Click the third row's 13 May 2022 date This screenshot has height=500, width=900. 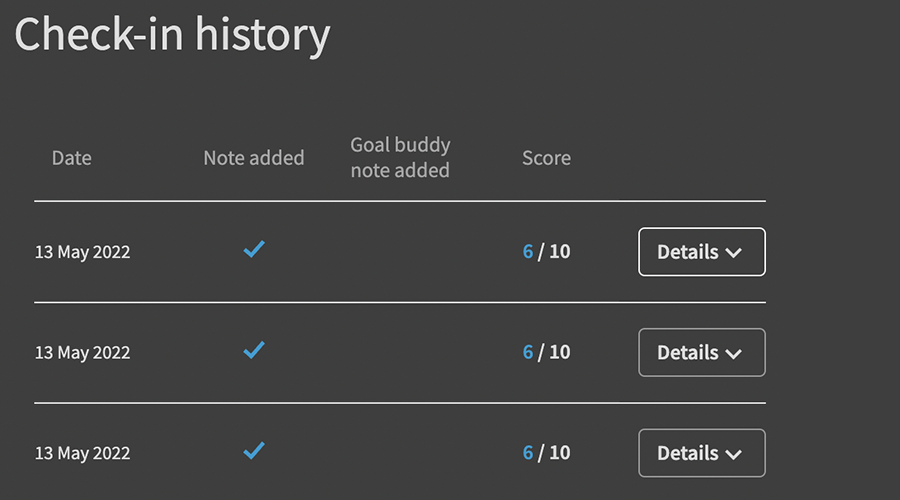(83, 453)
